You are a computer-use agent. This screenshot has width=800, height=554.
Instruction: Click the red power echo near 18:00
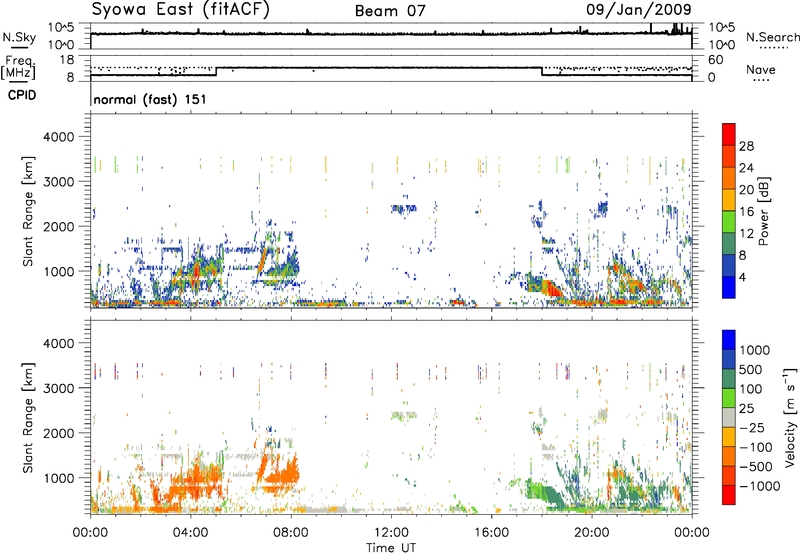coord(551,288)
